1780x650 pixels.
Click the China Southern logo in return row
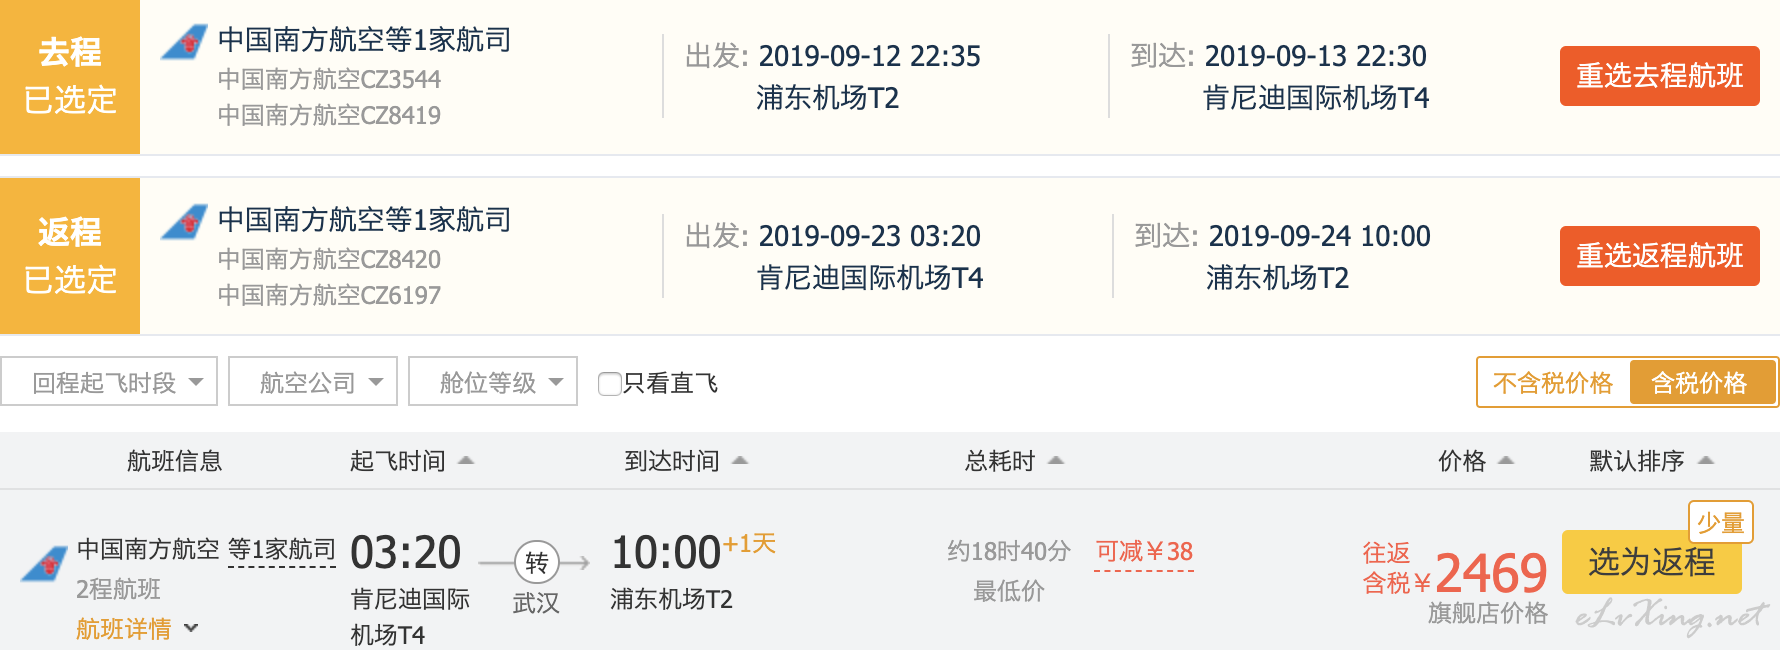coord(184,221)
